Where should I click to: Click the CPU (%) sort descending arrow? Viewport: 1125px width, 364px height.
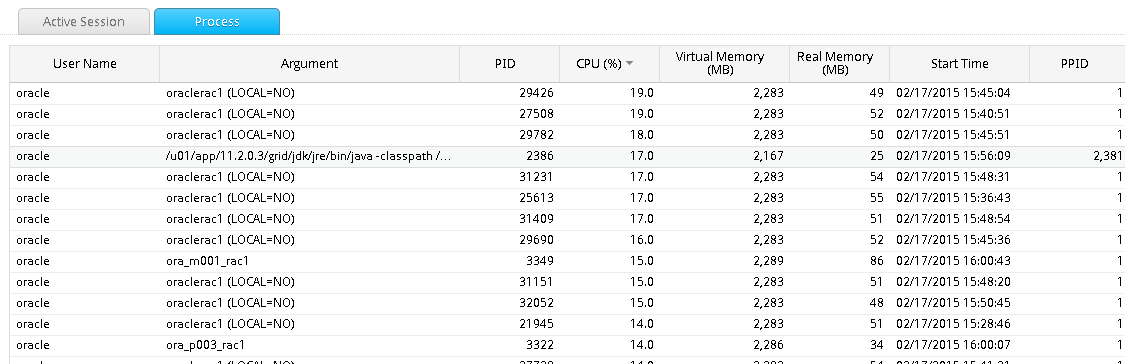[x=630, y=63]
